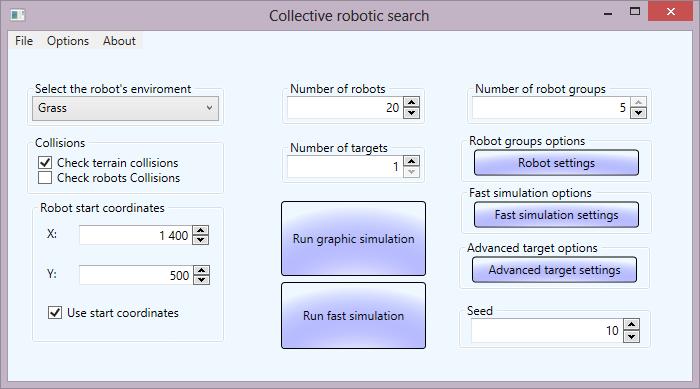Open the Grass environment dropdown
Screen dimensions: 700x389
pyautogui.click(x=125, y=108)
